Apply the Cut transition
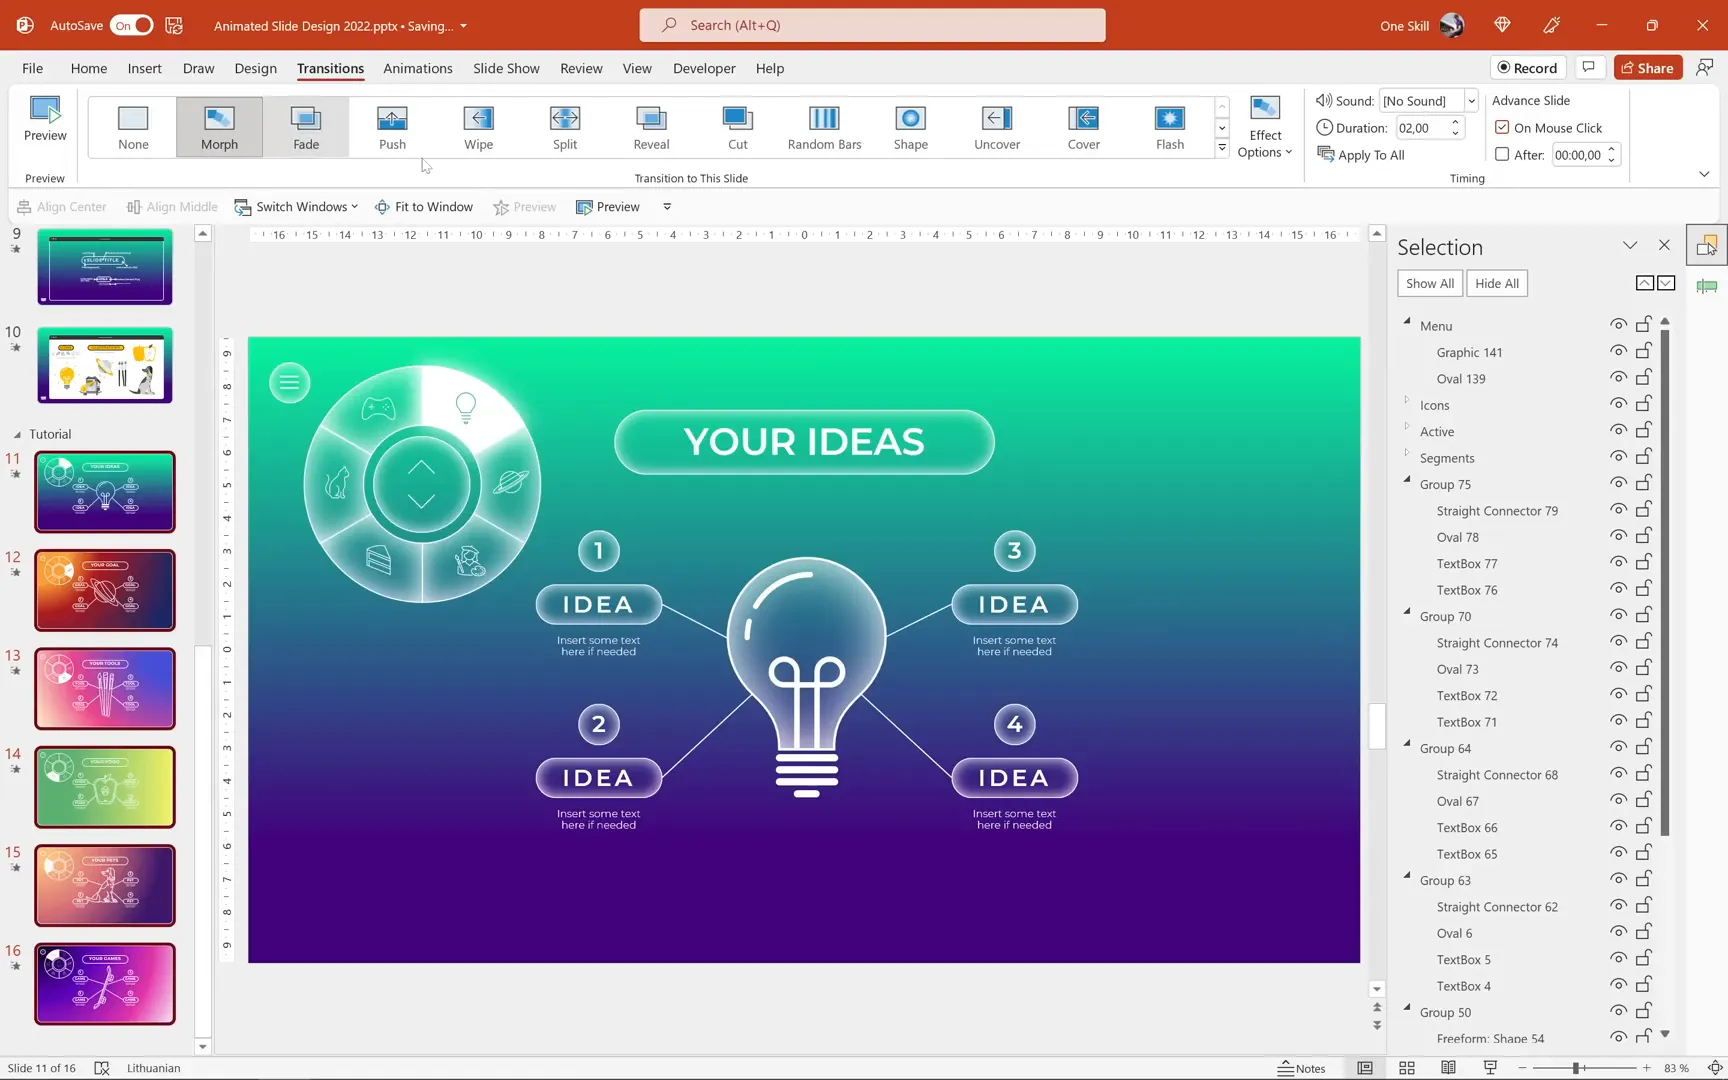The image size is (1728, 1080). pos(737,127)
